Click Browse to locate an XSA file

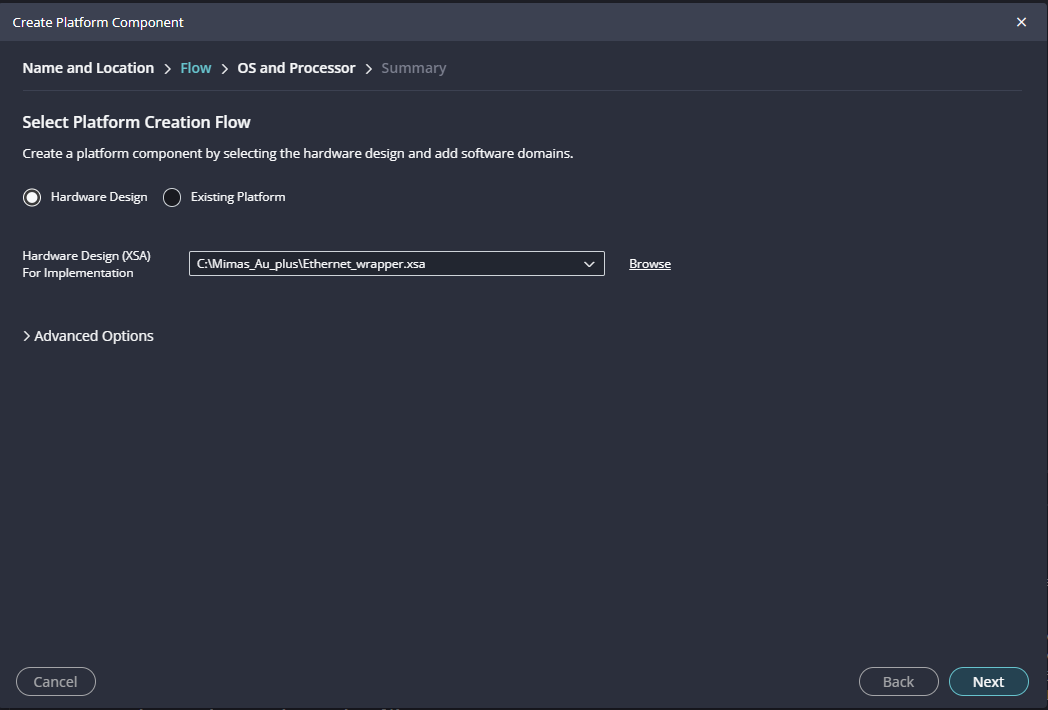tap(650, 264)
